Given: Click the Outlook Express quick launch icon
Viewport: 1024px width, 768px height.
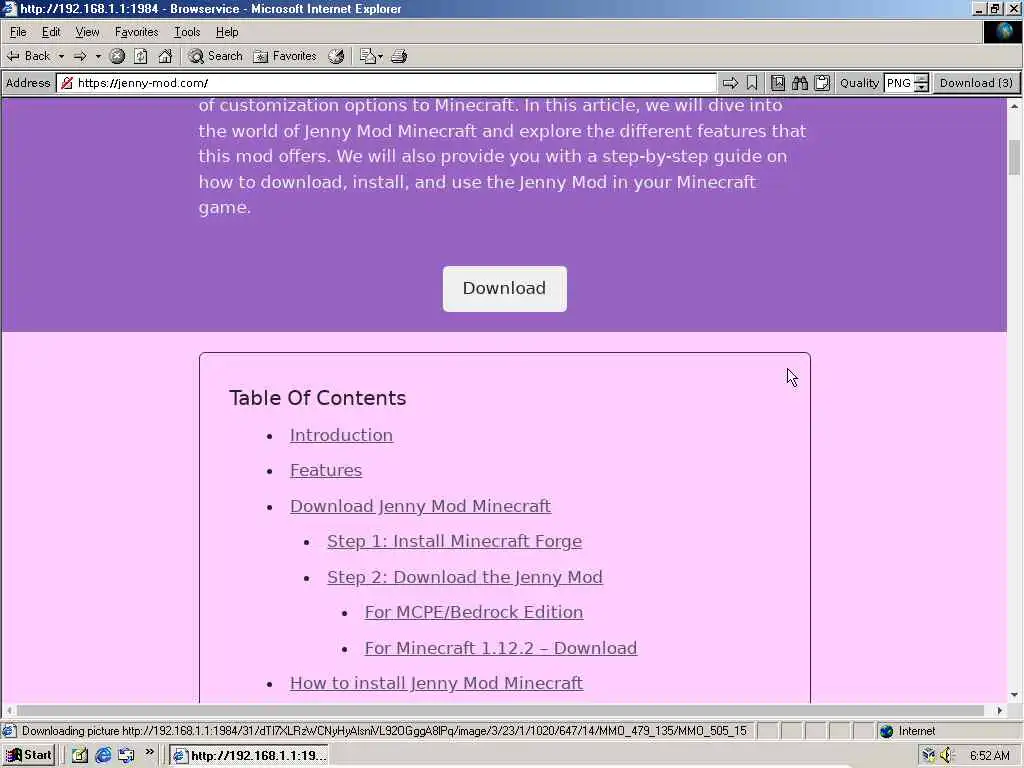Looking at the screenshot, I should pos(126,756).
